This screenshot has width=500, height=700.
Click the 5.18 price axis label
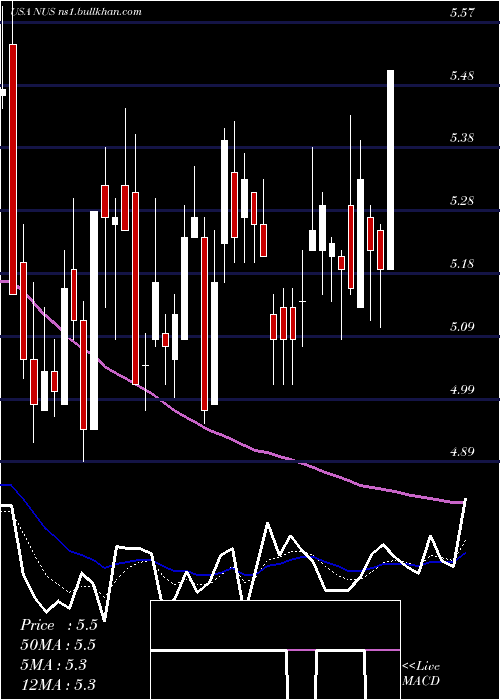click(x=462, y=263)
